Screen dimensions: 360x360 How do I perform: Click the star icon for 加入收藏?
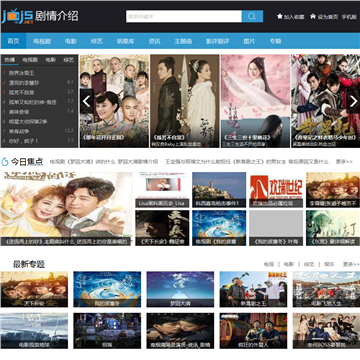pyautogui.click(x=280, y=16)
